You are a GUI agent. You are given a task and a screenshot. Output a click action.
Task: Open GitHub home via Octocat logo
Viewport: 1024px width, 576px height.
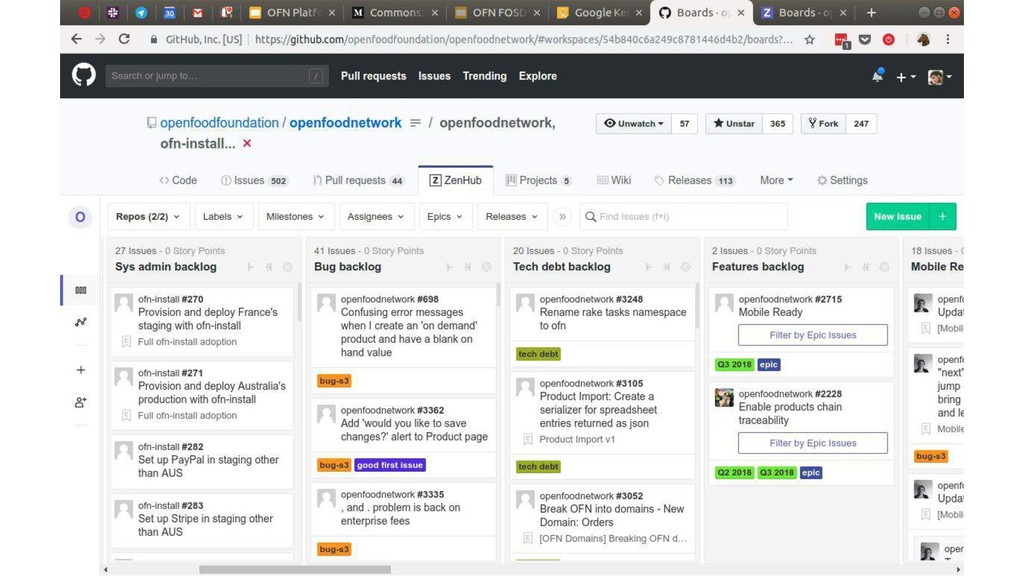coord(84,75)
